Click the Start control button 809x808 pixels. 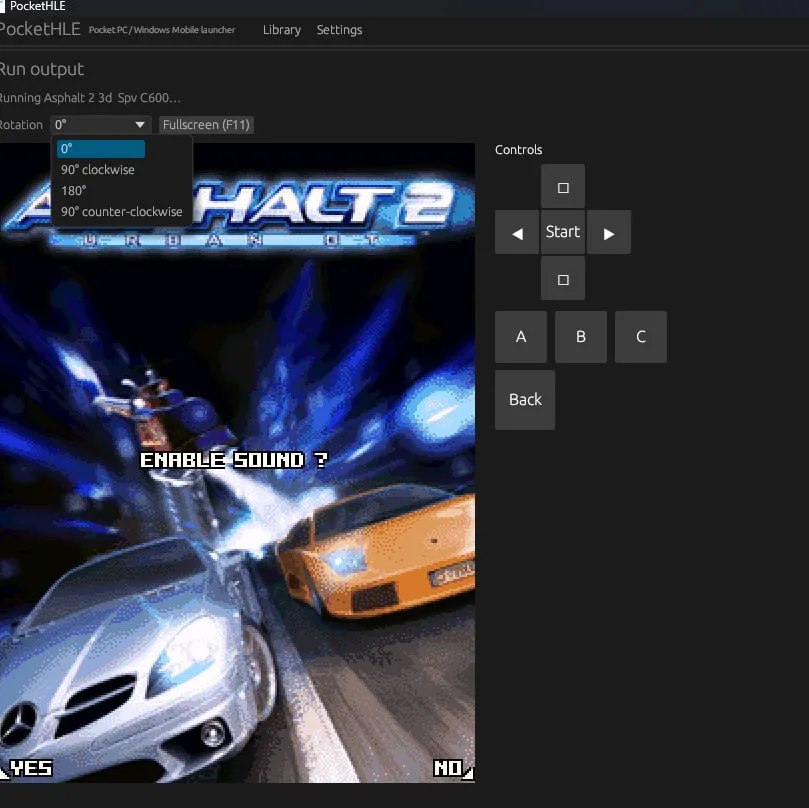562,232
